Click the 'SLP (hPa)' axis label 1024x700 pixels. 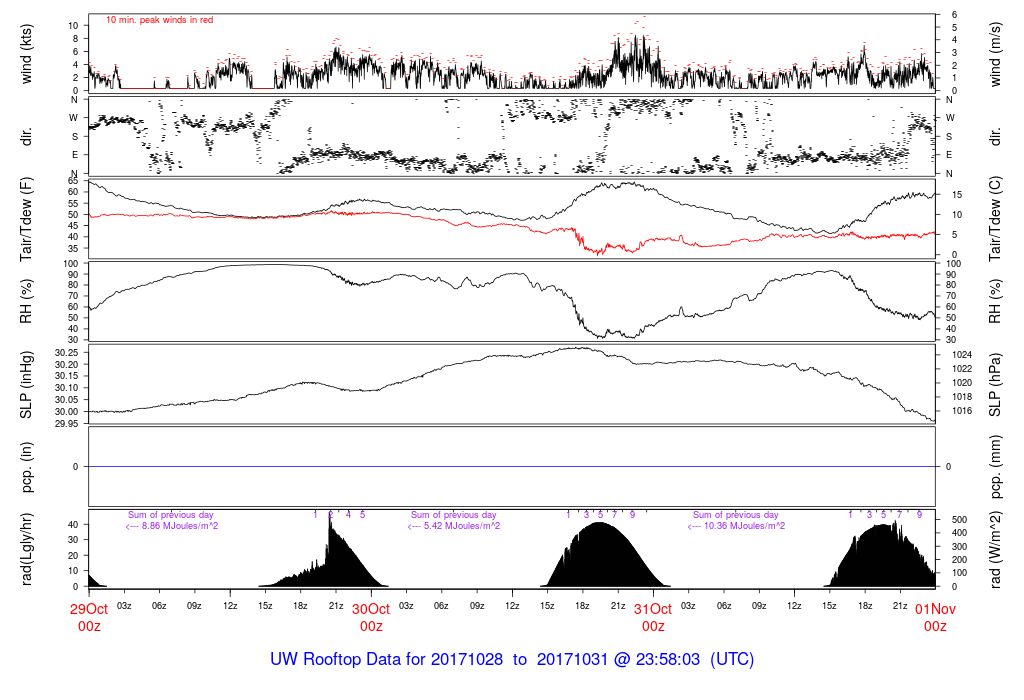pos(995,385)
